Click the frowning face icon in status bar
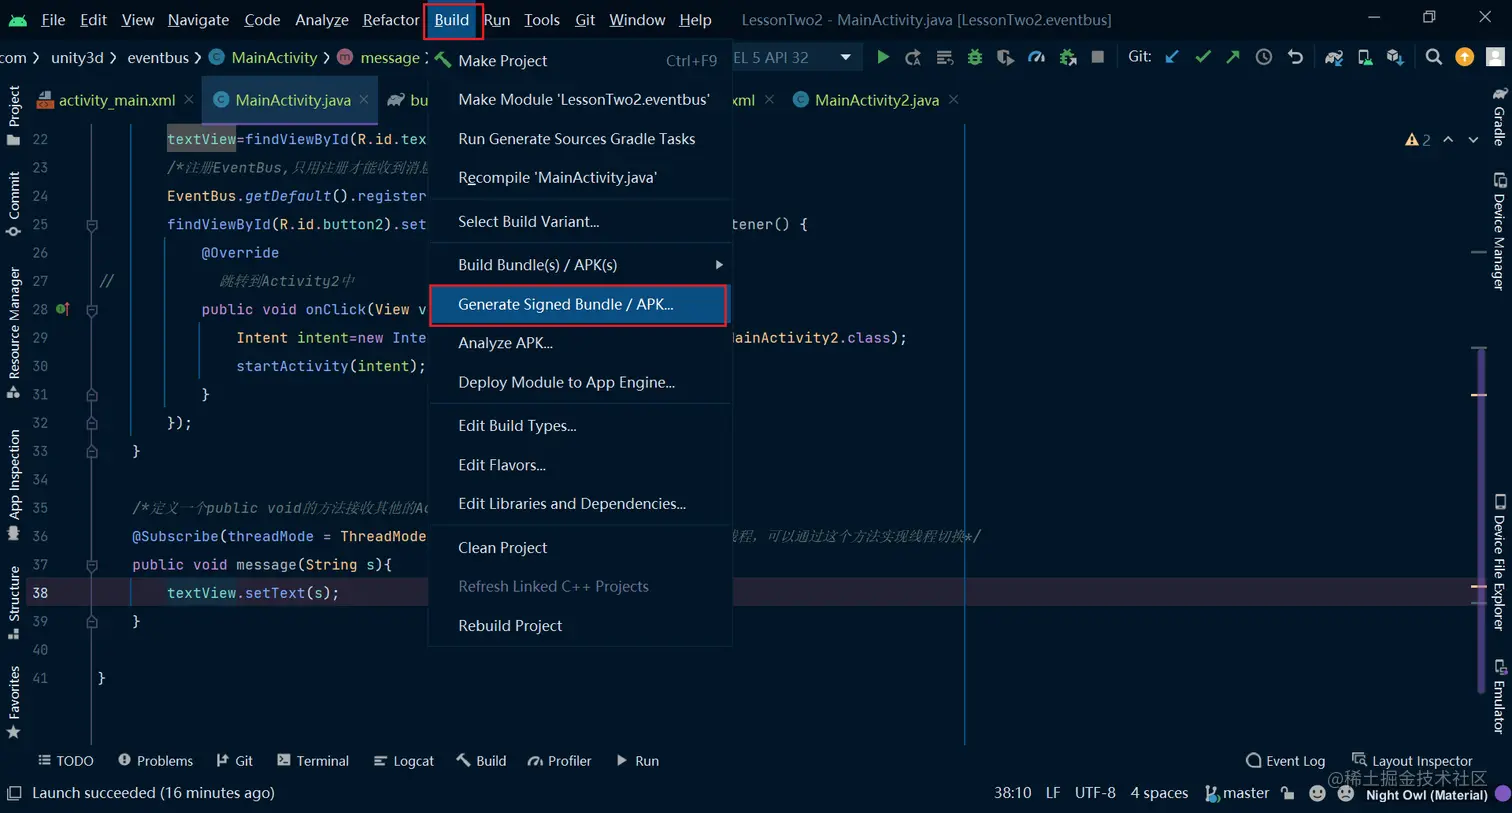Image resolution: width=1512 pixels, height=813 pixels. [1346, 793]
